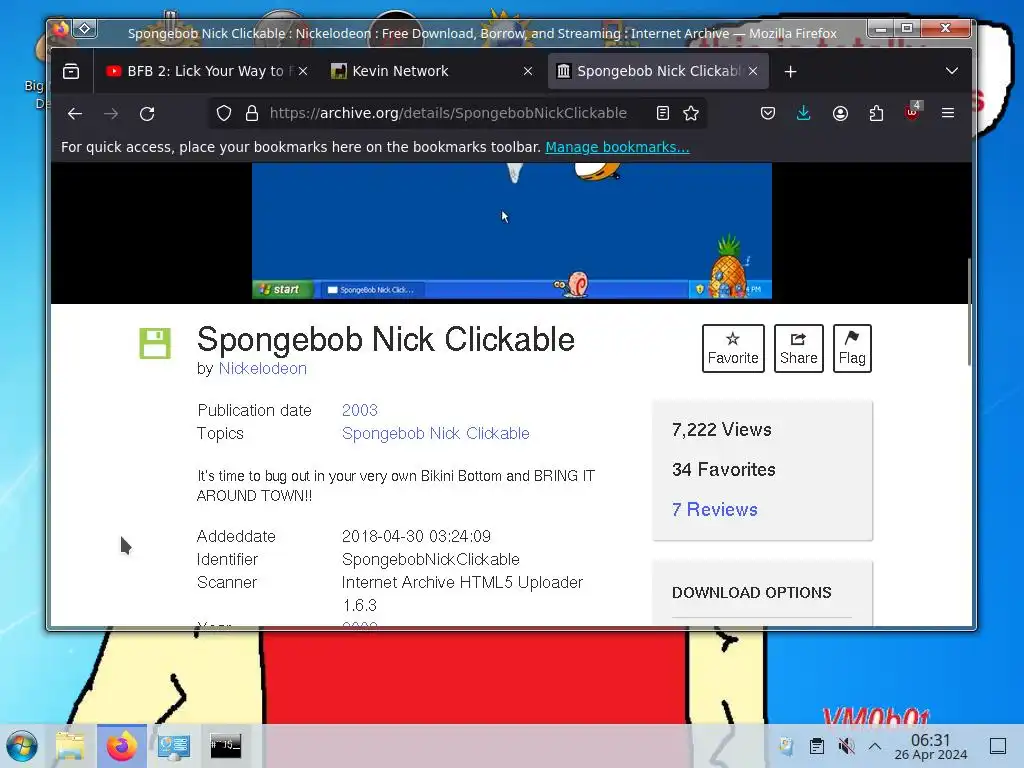Open Nickelodeon creator link
The height and width of the screenshot is (768, 1024).
click(263, 368)
